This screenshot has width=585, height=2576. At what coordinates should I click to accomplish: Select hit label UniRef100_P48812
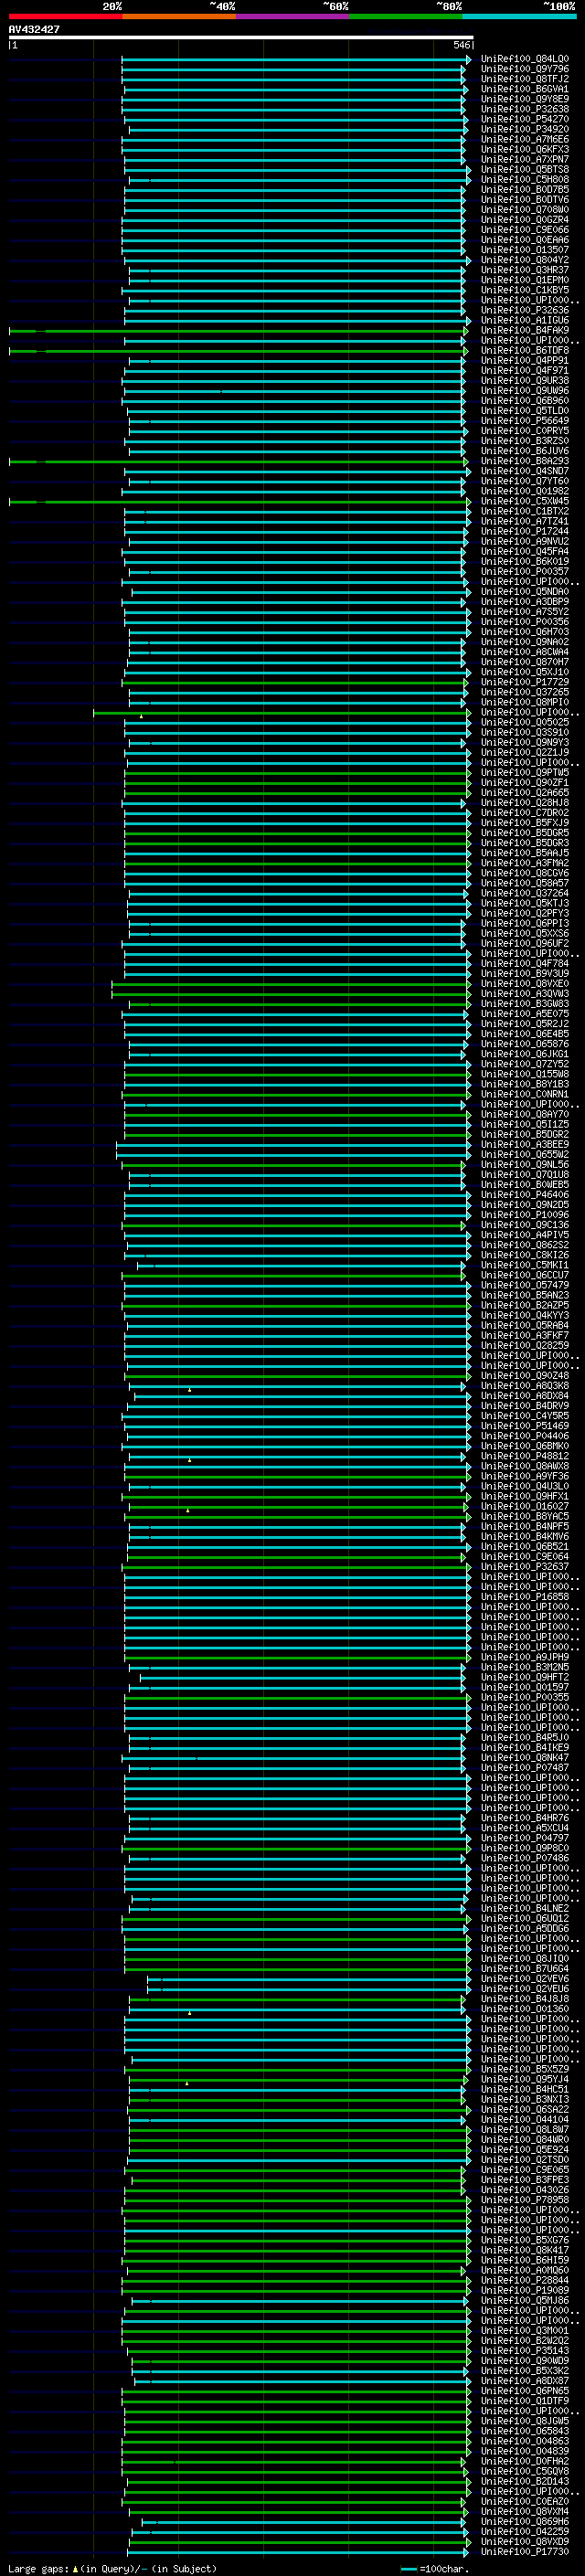tap(524, 1456)
